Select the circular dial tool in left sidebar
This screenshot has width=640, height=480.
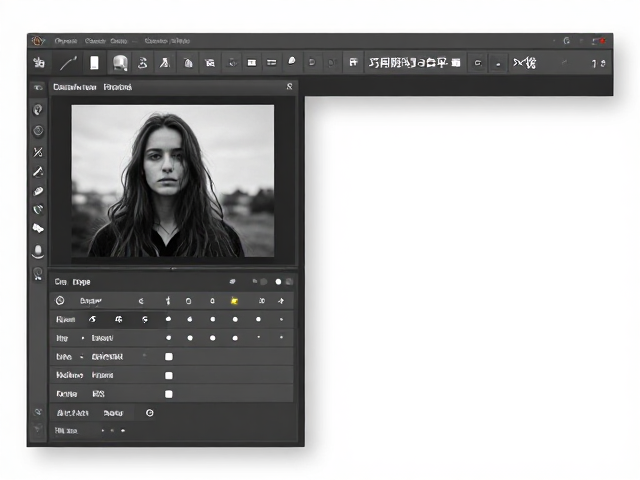pyautogui.click(x=38, y=131)
